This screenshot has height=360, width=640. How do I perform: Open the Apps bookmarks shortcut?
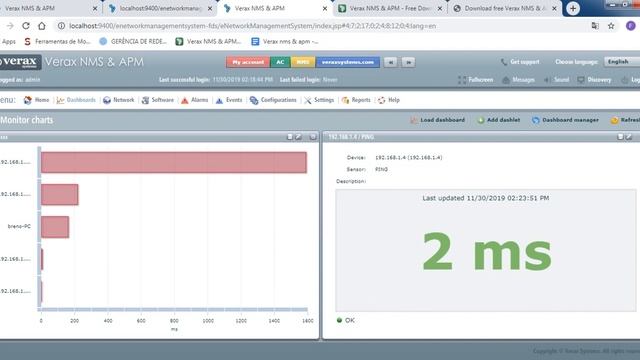(x=8, y=41)
